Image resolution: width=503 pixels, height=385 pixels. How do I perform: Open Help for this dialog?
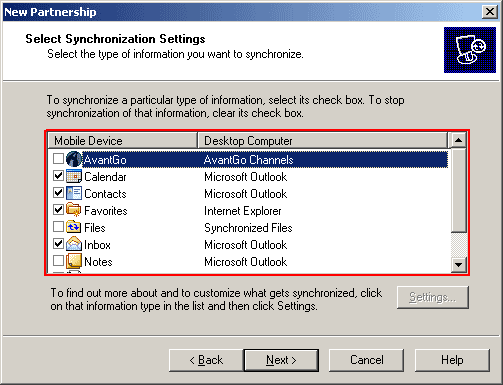(x=452, y=360)
